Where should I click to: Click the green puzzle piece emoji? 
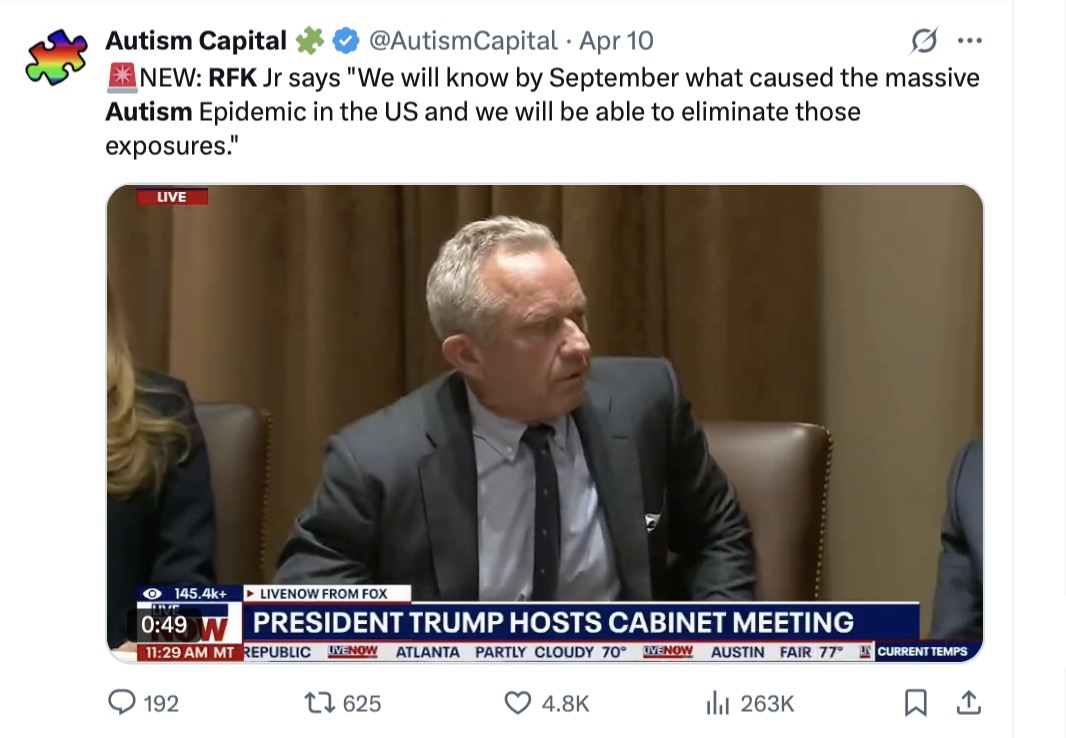click(309, 41)
